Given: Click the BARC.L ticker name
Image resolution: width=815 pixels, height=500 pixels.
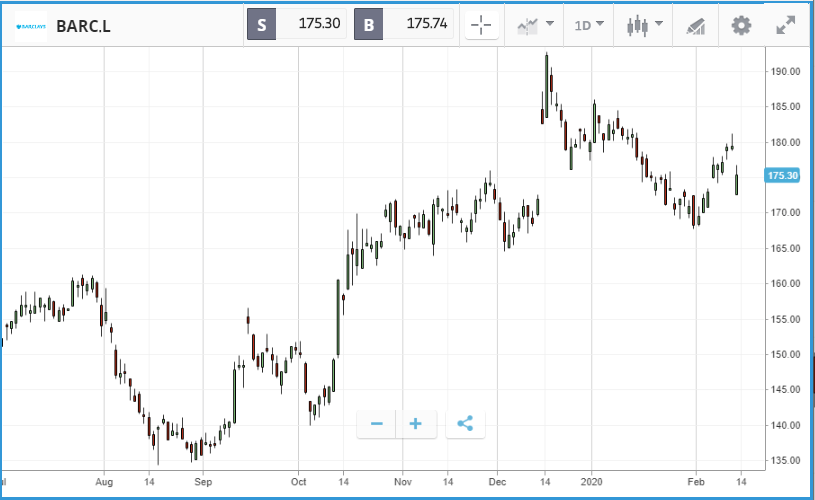Looking at the screenshot, I should click(x=83, y=27).
